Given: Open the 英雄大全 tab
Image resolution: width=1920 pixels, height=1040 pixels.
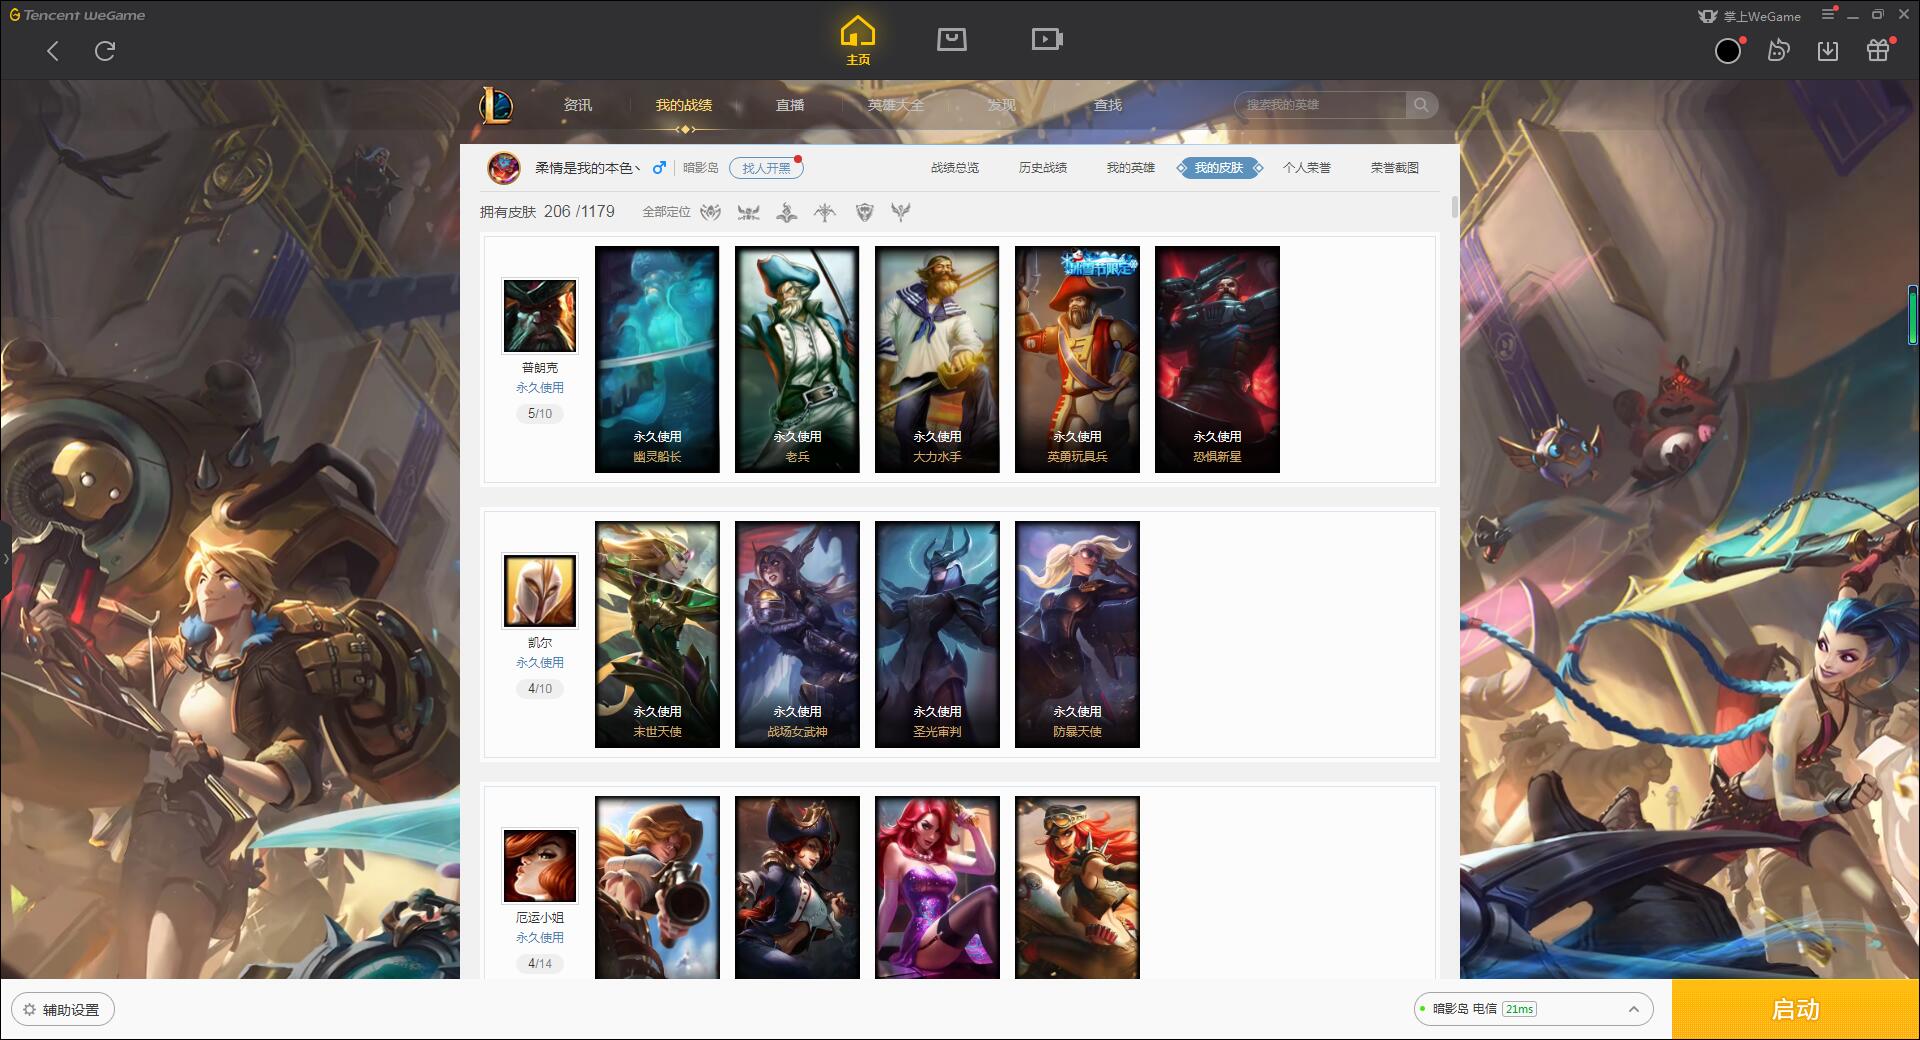Looking at the screenshot, I should pos(896,105).
